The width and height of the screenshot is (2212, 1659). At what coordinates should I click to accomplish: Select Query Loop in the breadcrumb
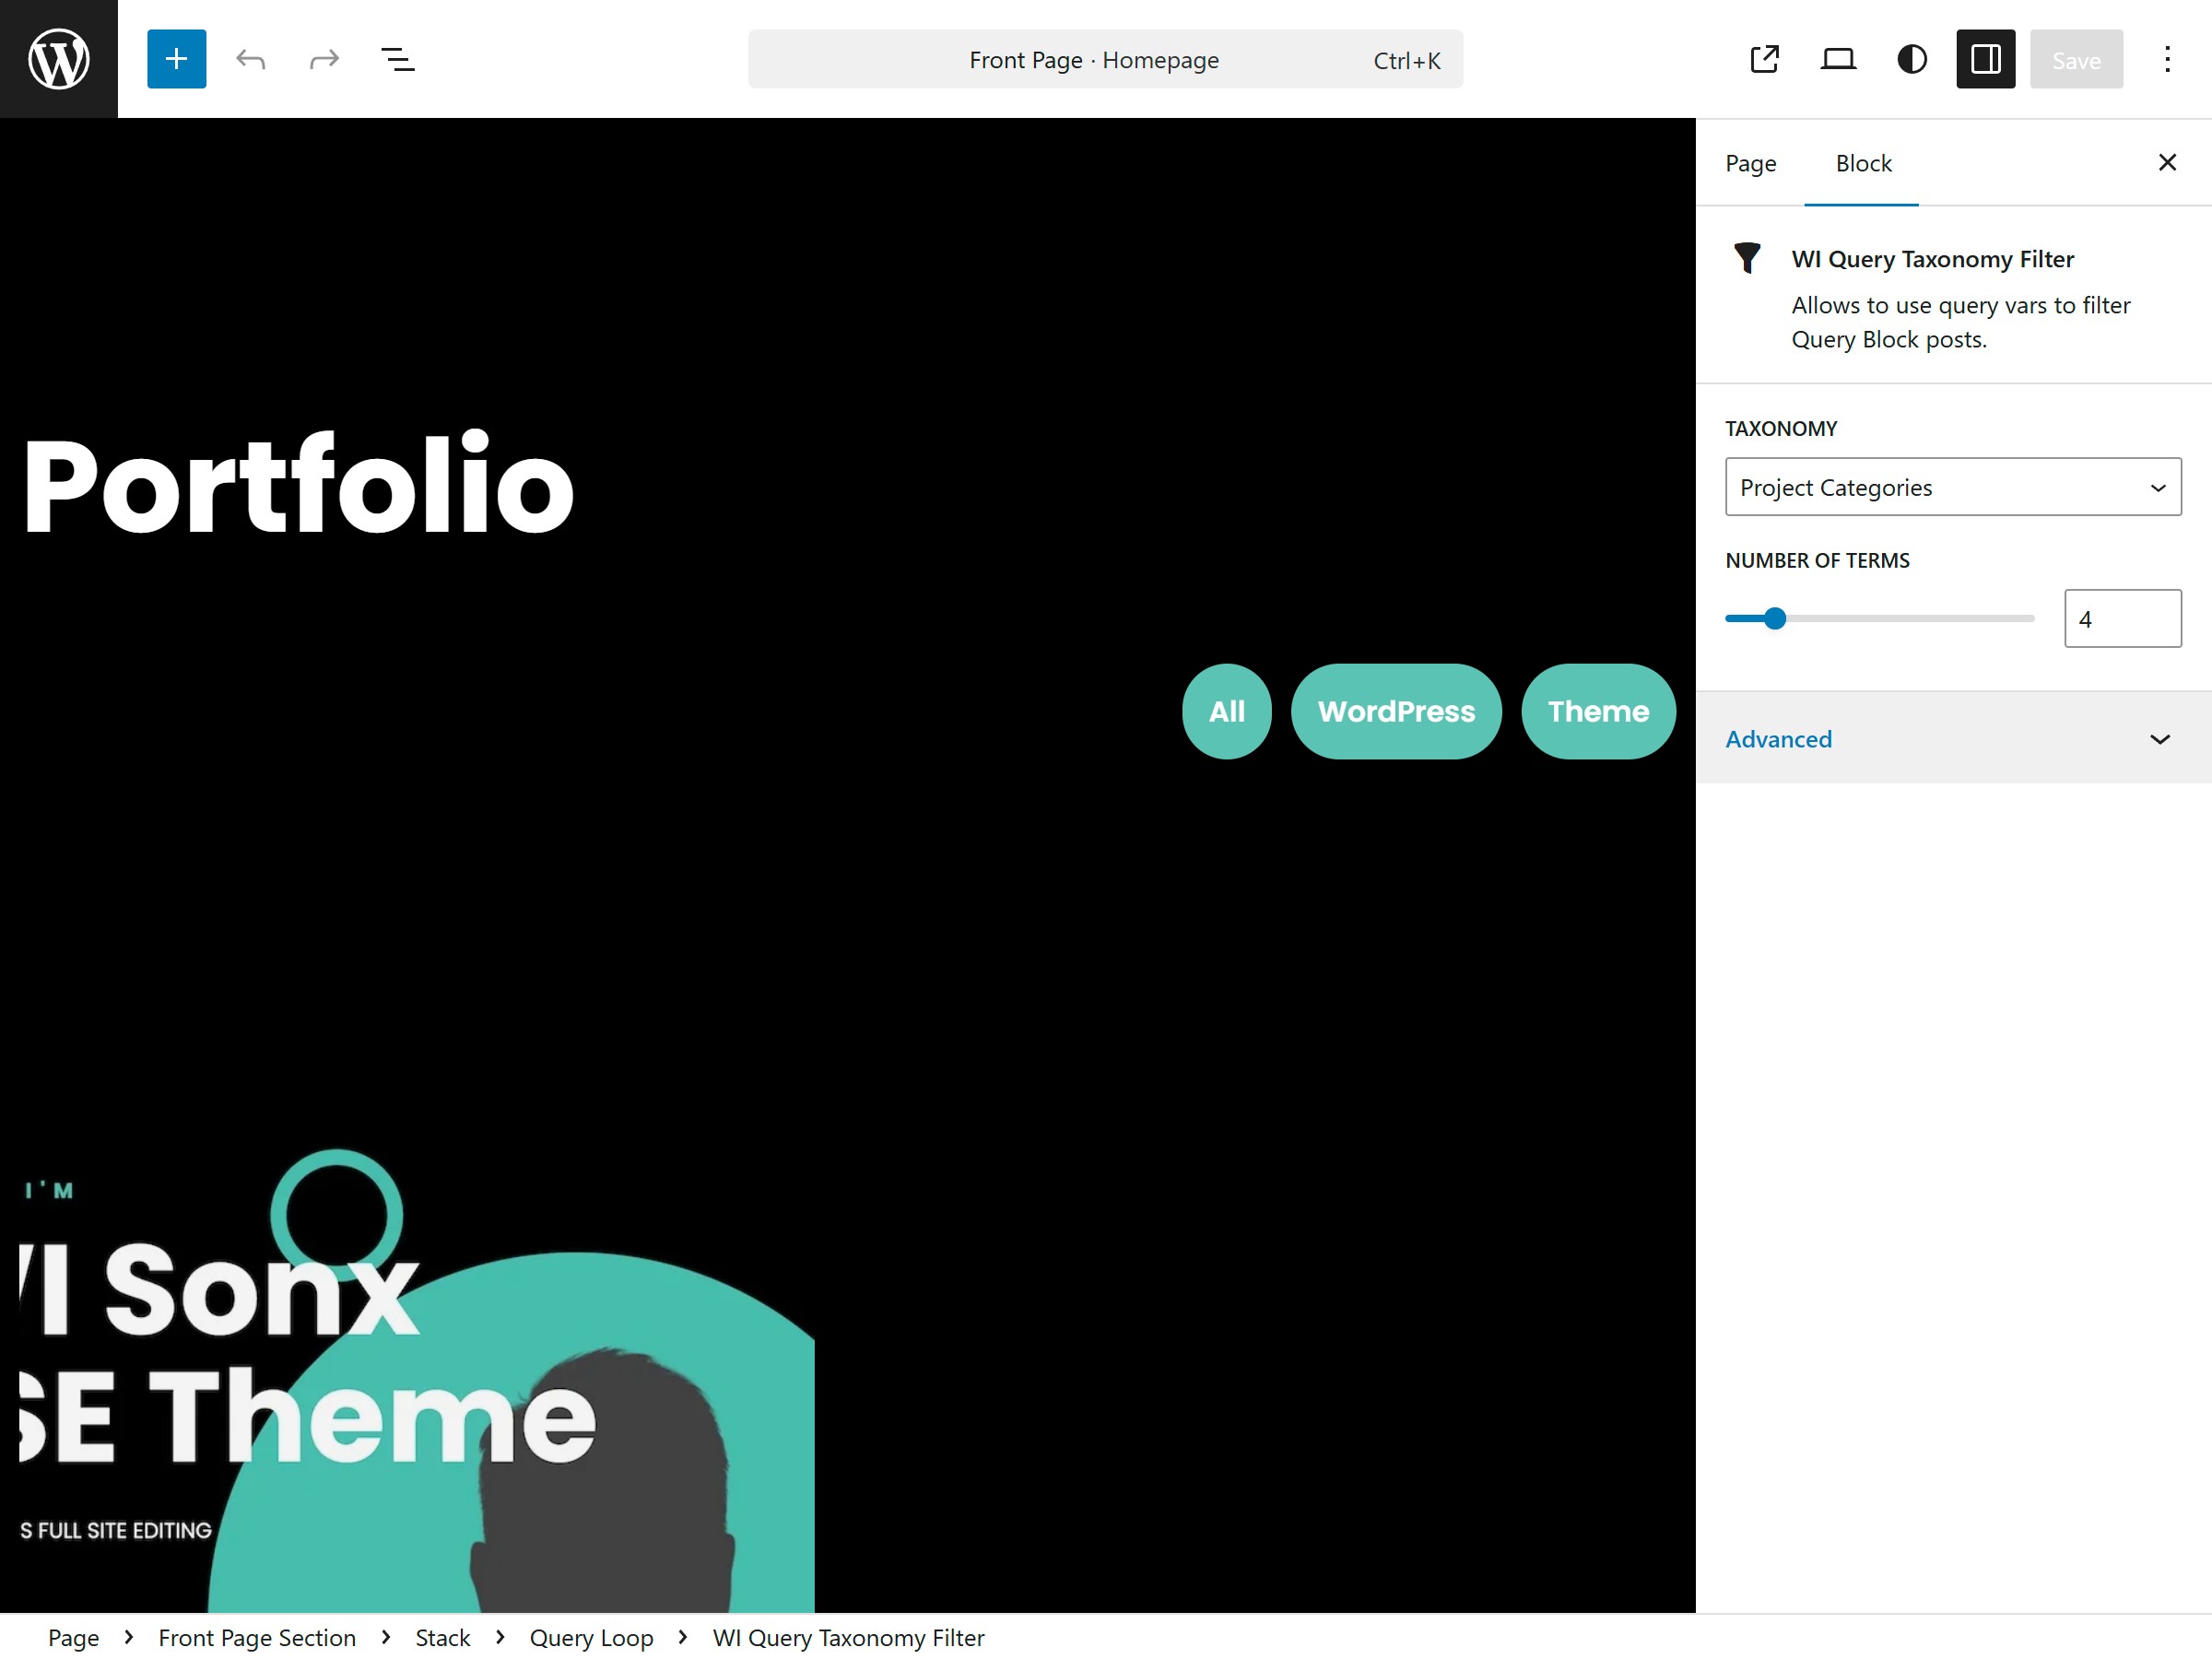(591, 1637)
